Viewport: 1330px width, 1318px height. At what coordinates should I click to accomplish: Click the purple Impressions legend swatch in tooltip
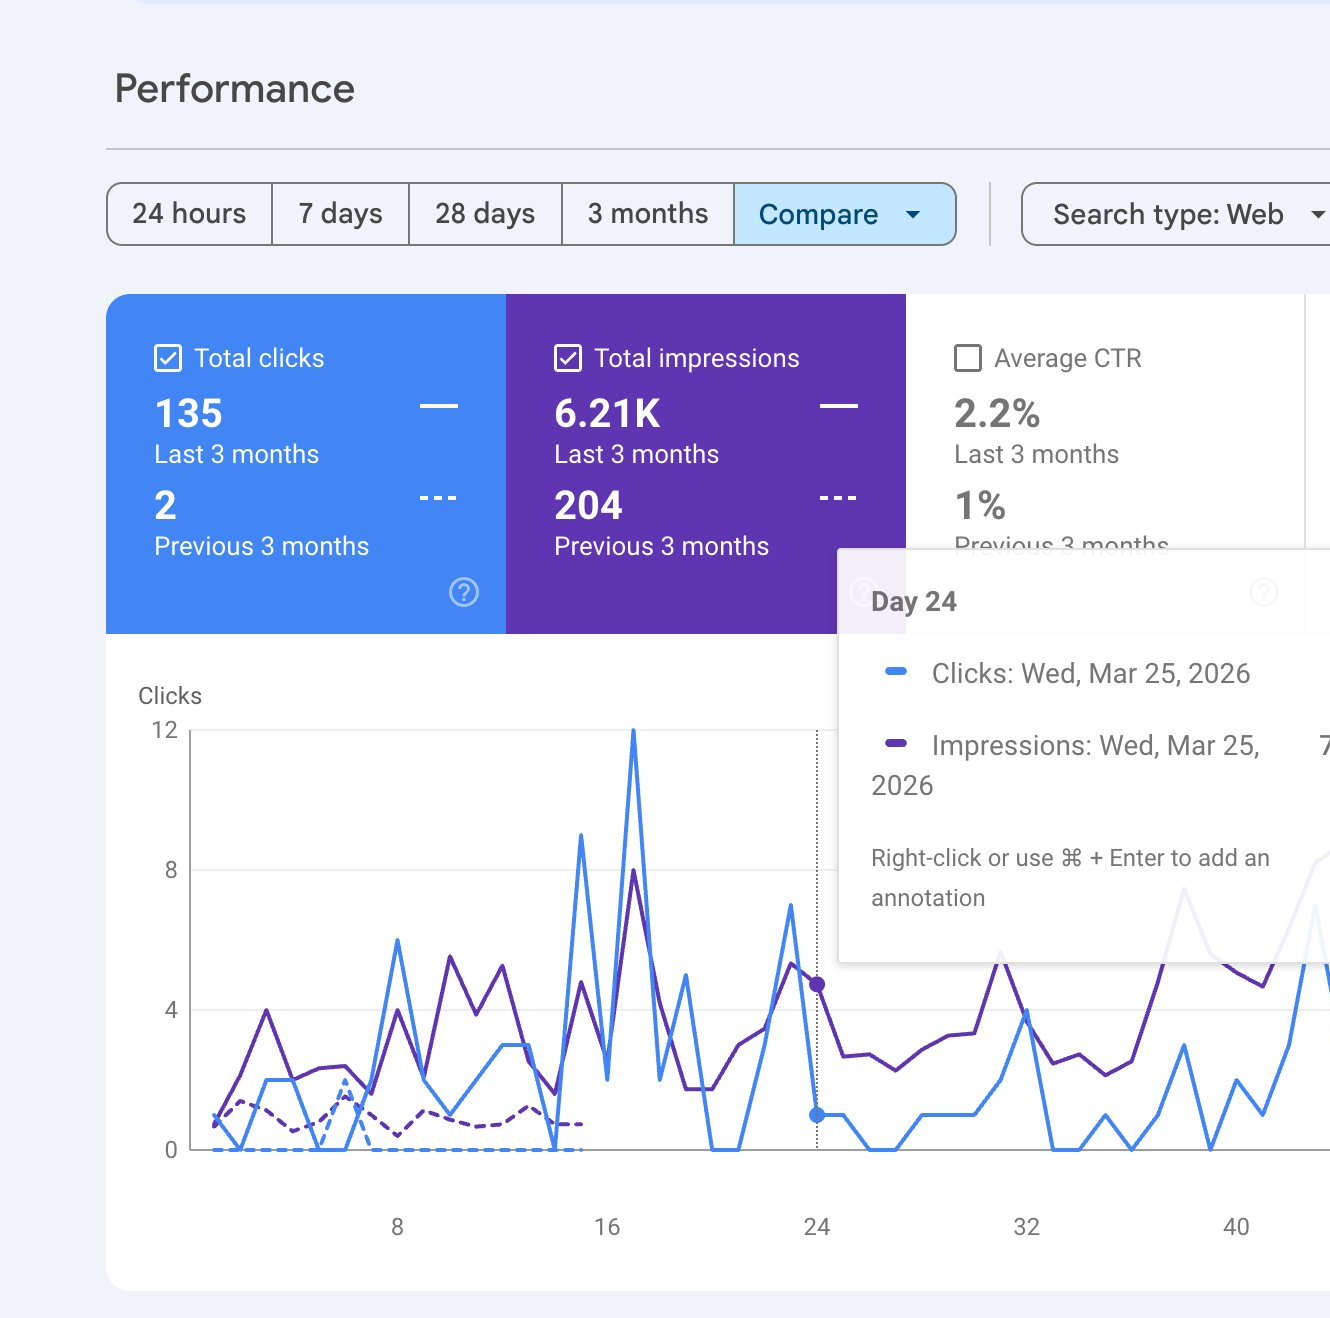[x=896, y=743]
